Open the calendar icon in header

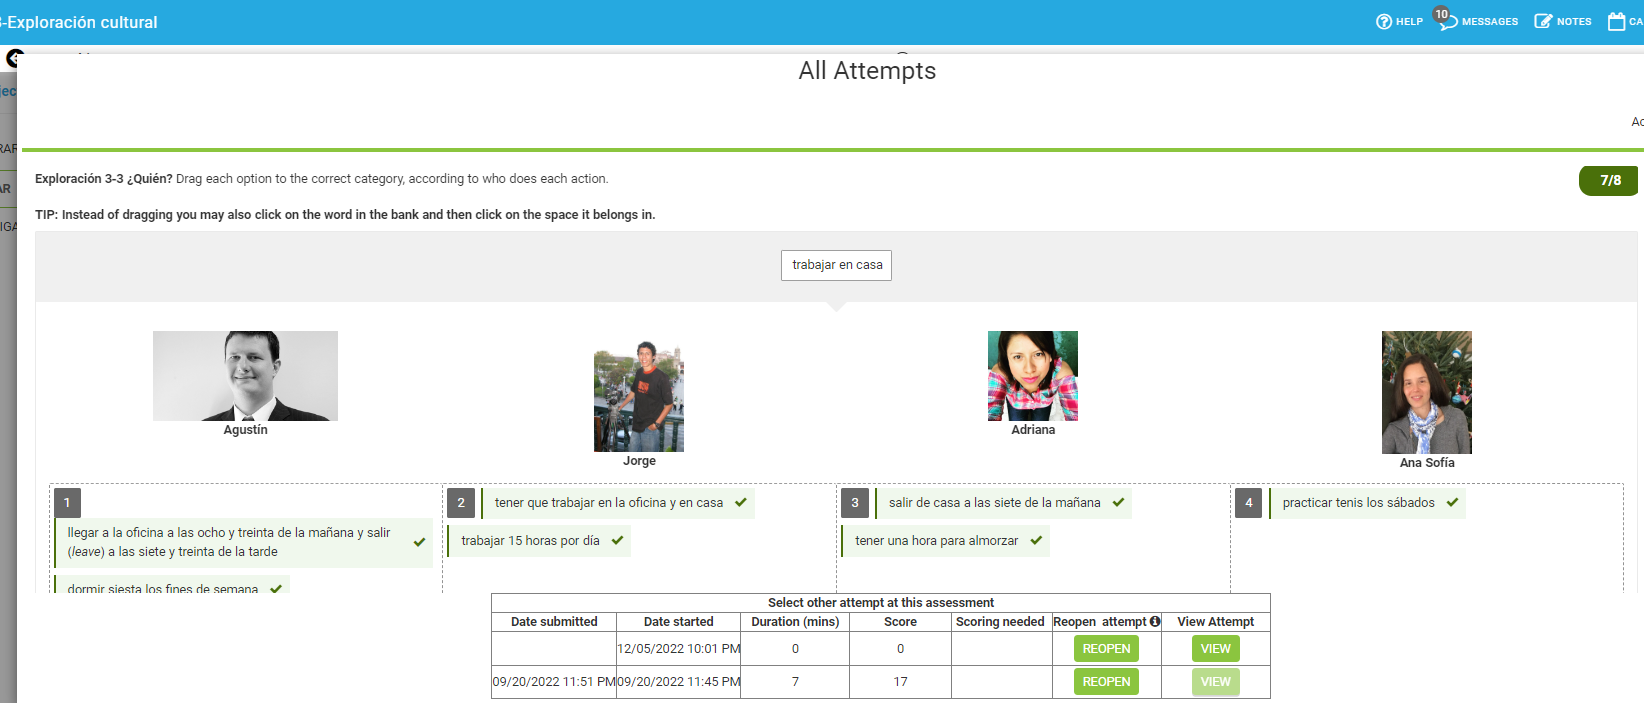point(1616,21)
